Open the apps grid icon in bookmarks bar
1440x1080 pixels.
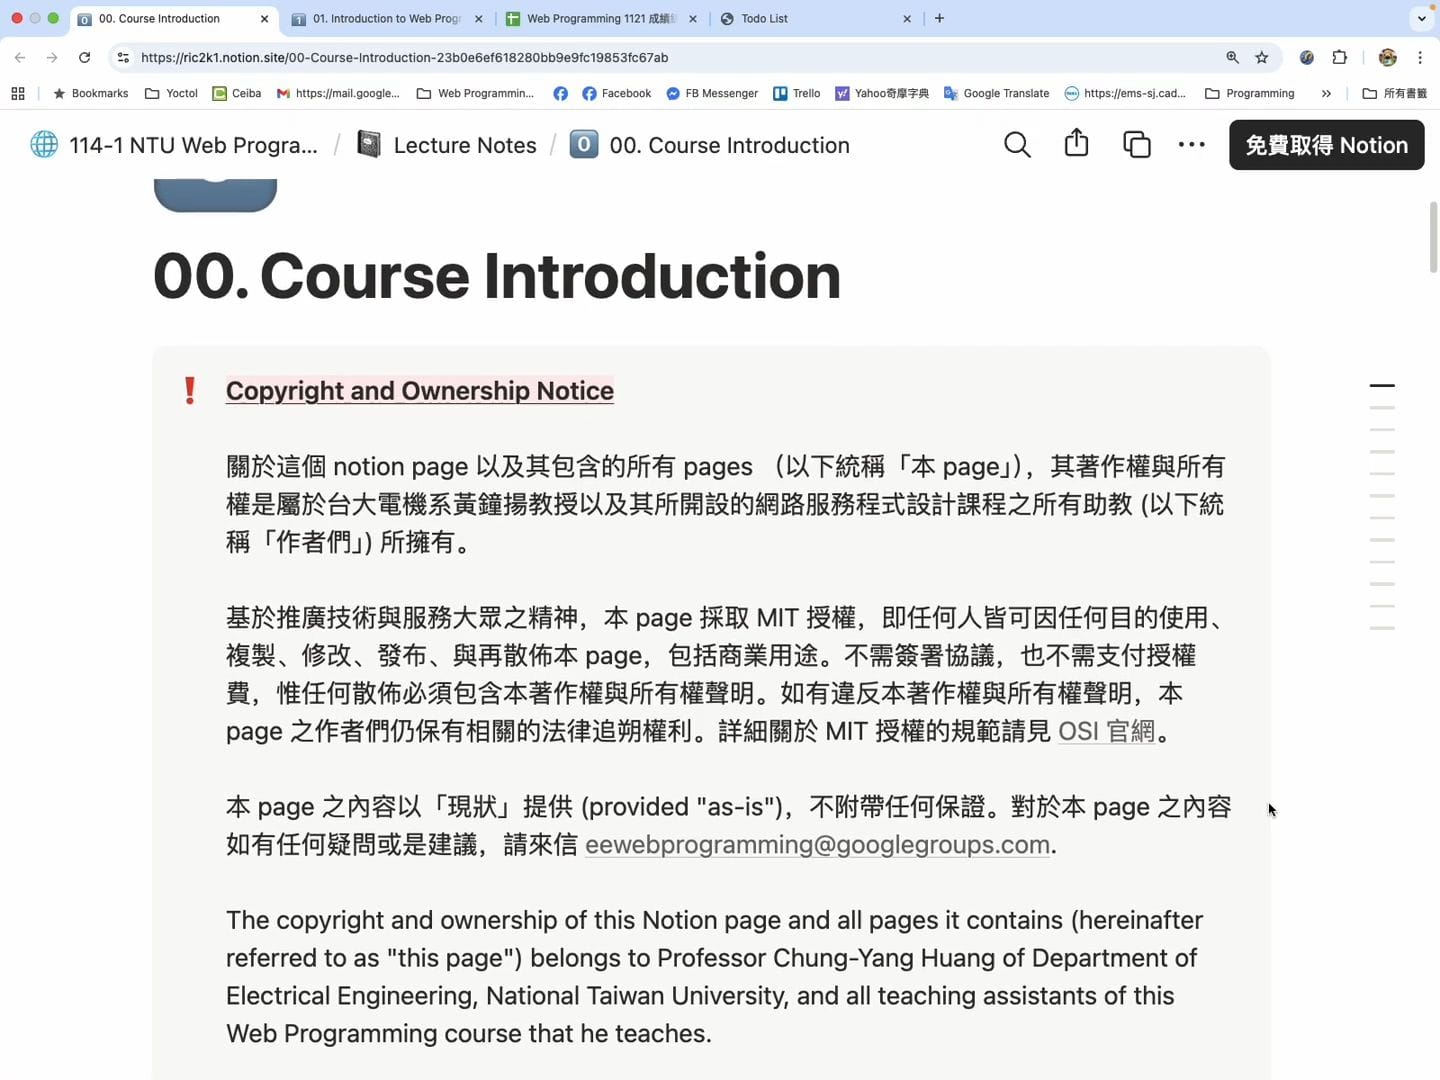point(18,94)
